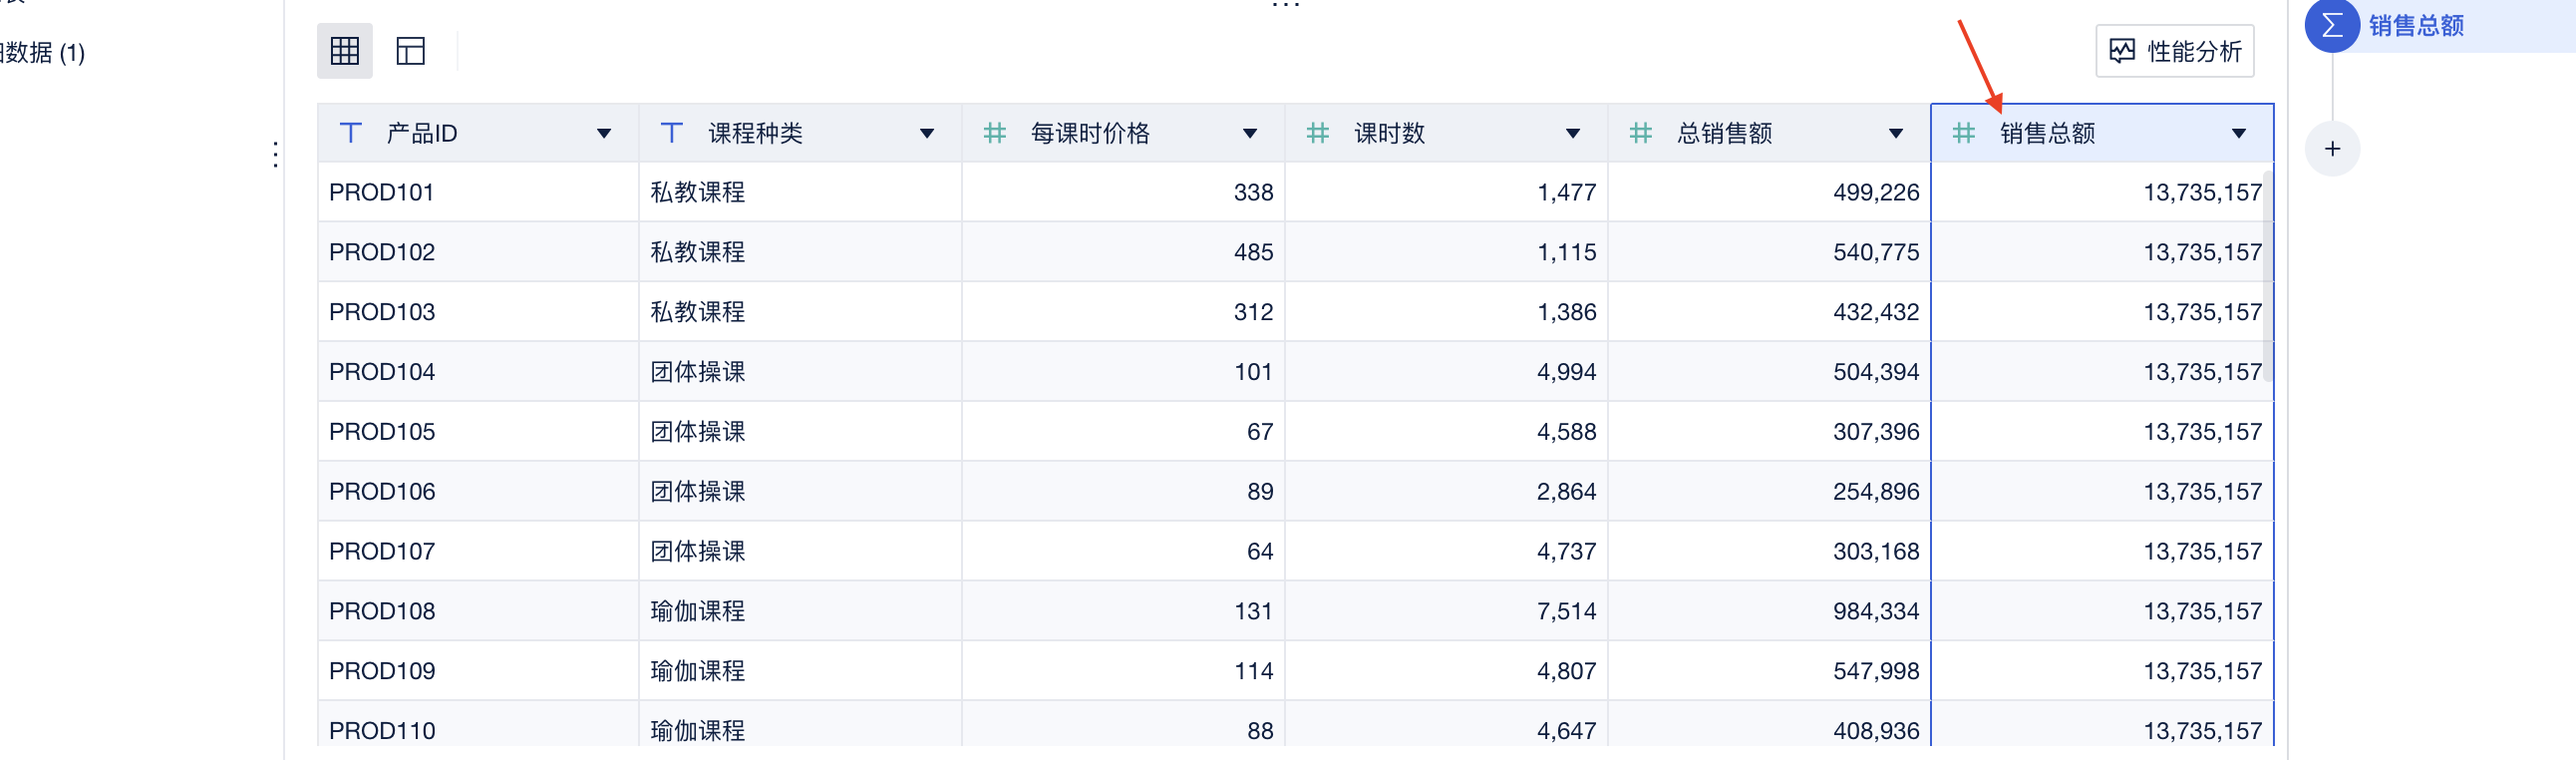Select cell PROD109

click(478, 672)
